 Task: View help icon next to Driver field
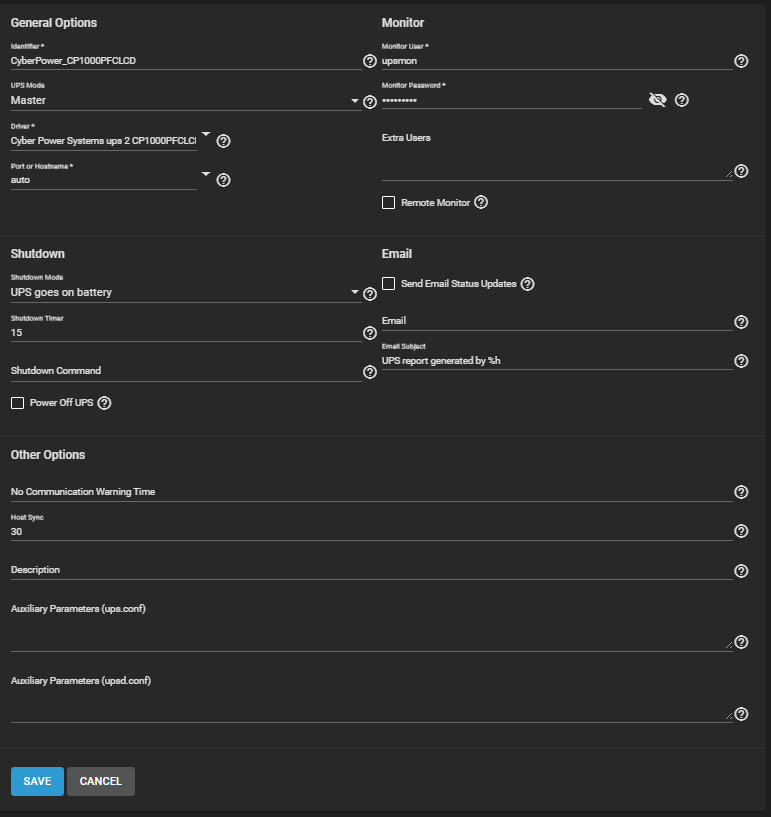click(x=223, y=141)
